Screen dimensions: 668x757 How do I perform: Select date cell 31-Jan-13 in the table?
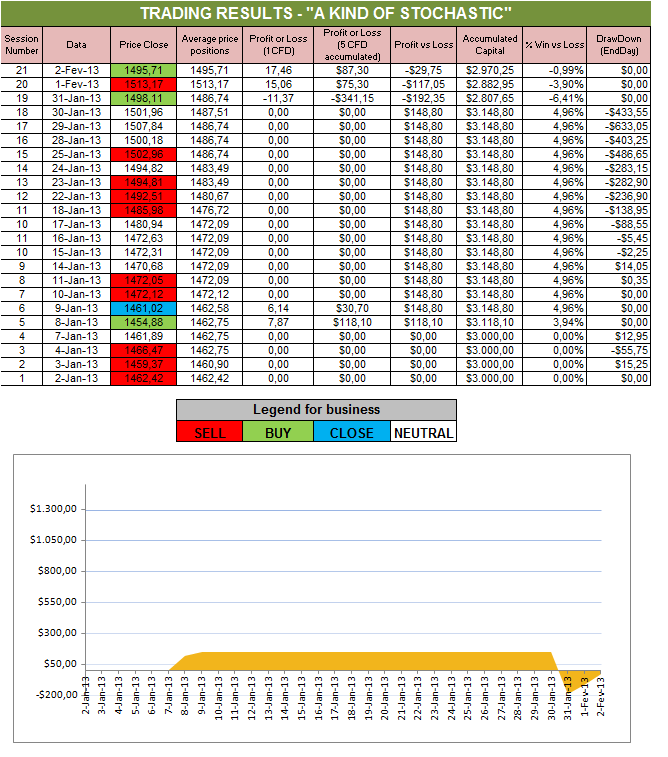point(77,98)
